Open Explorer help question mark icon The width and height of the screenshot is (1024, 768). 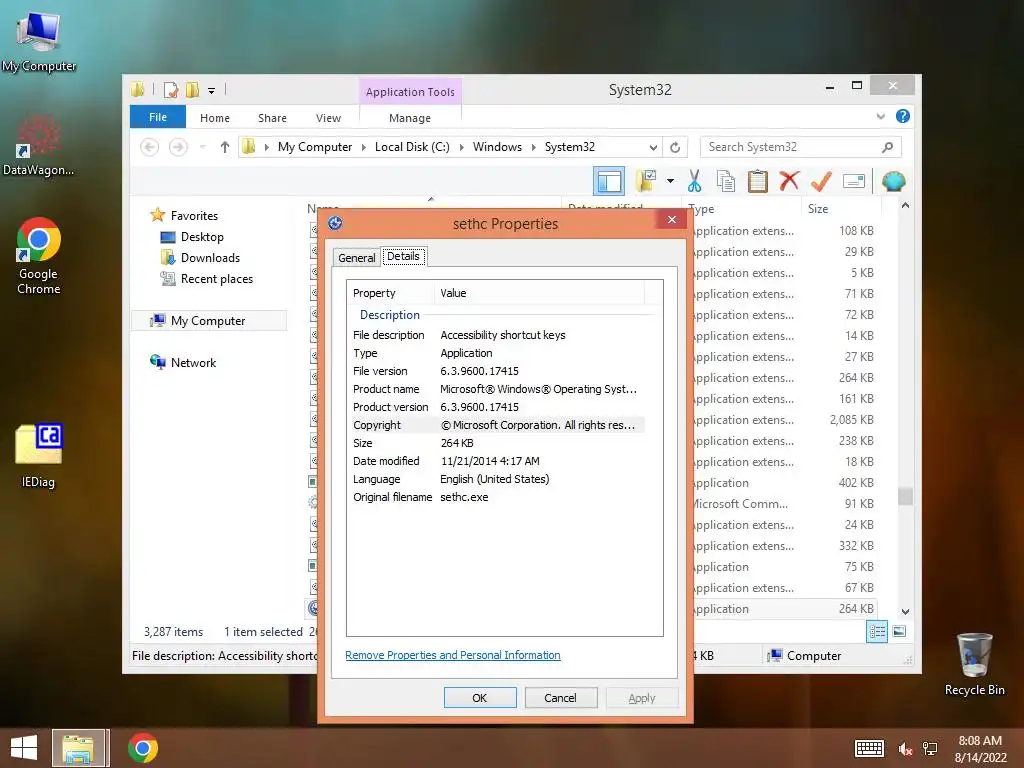903,116
